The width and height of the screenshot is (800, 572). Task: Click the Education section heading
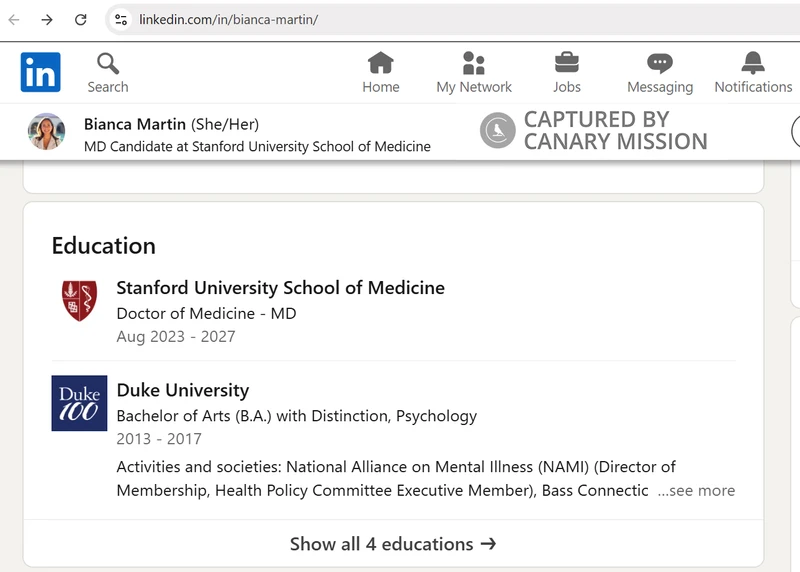point(104,245)
